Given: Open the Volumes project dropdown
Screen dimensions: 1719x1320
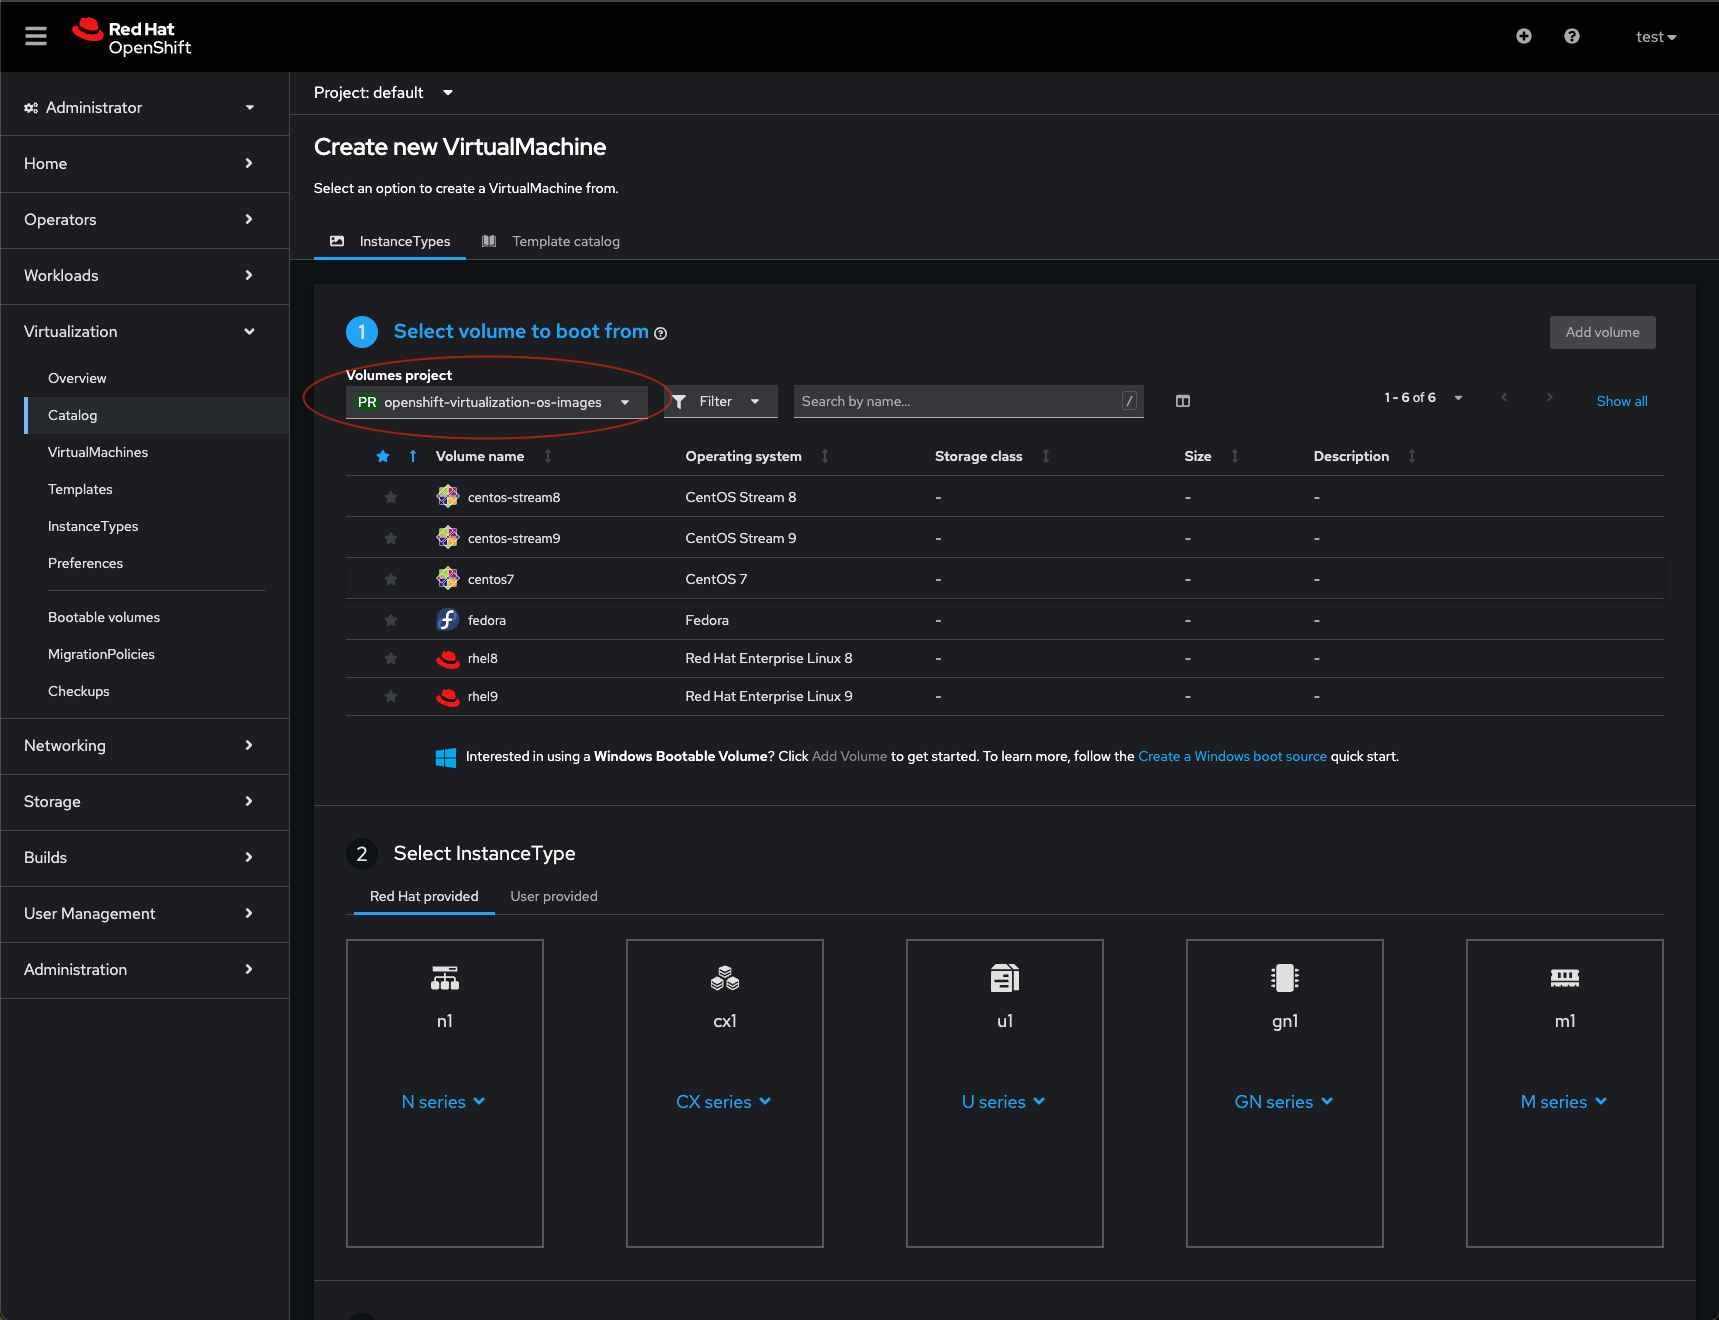Looking at the screenshot, I should (x=496, y=402).
